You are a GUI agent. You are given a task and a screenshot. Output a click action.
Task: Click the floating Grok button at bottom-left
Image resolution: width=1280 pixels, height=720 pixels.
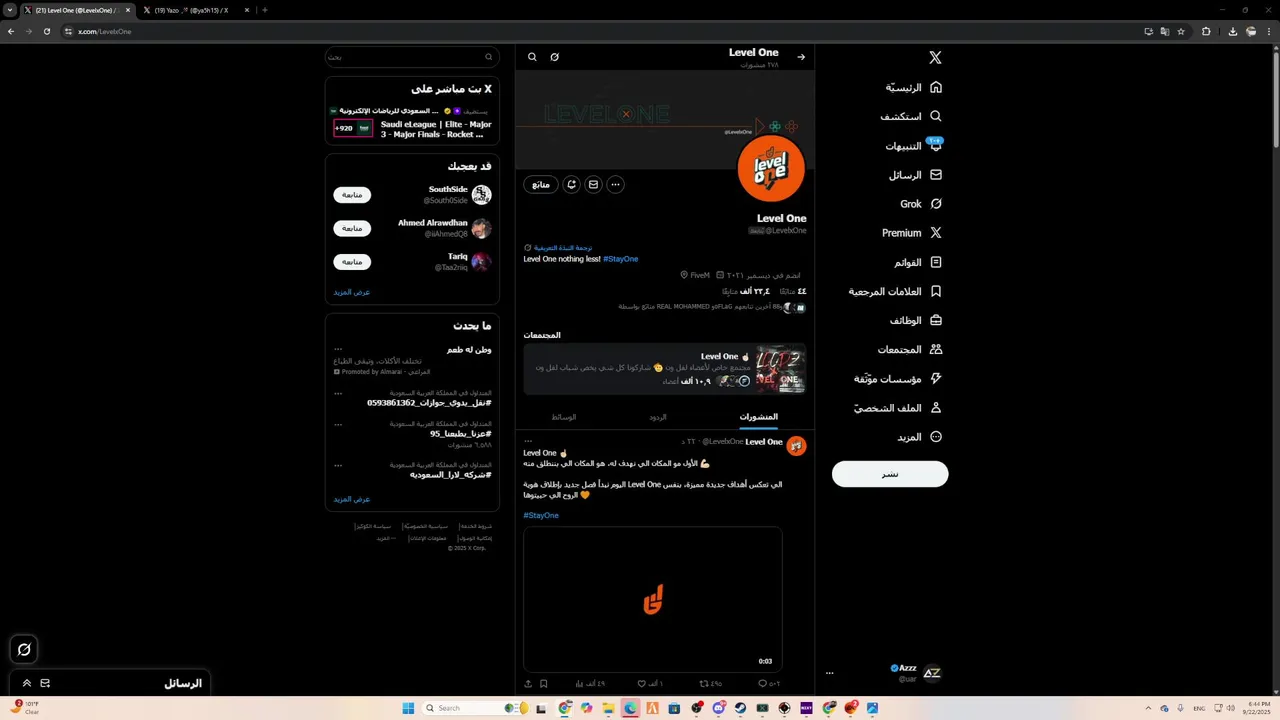[24, 649]
